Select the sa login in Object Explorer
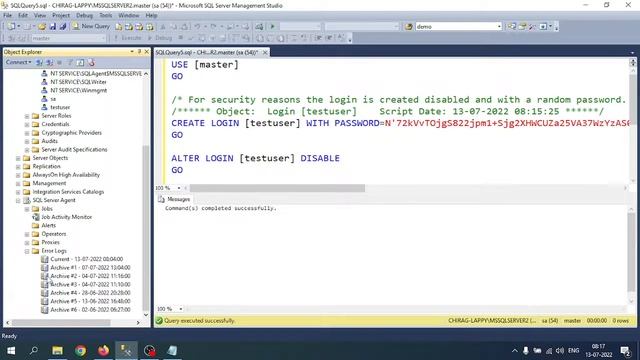Screen dimensions: 640x360 point(53,99)
